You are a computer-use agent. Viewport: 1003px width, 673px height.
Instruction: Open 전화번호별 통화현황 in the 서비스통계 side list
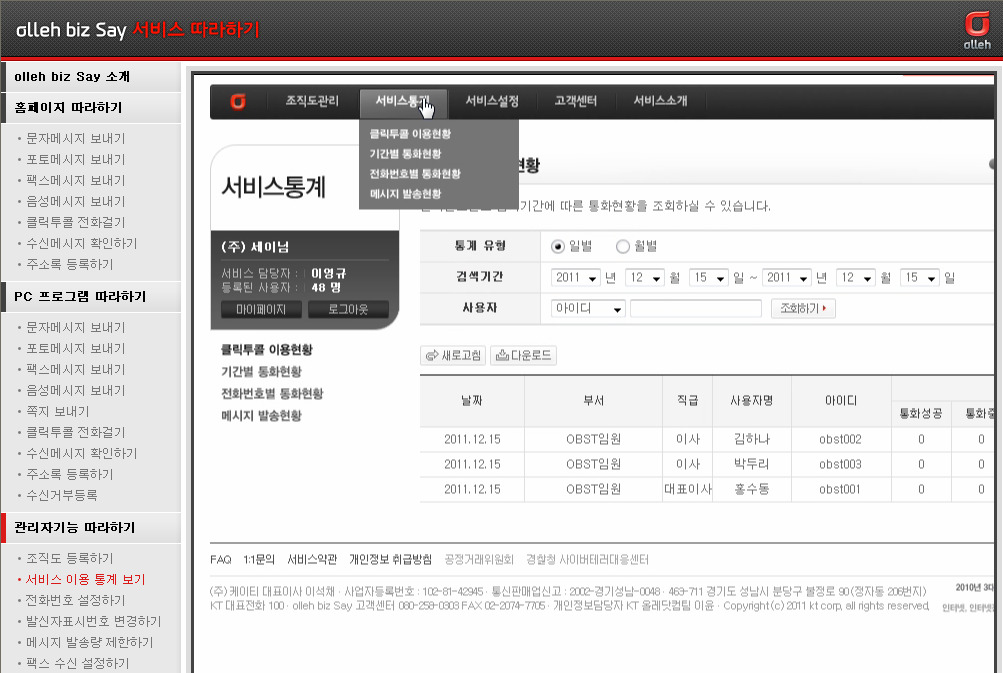click(x=272, y=393)
